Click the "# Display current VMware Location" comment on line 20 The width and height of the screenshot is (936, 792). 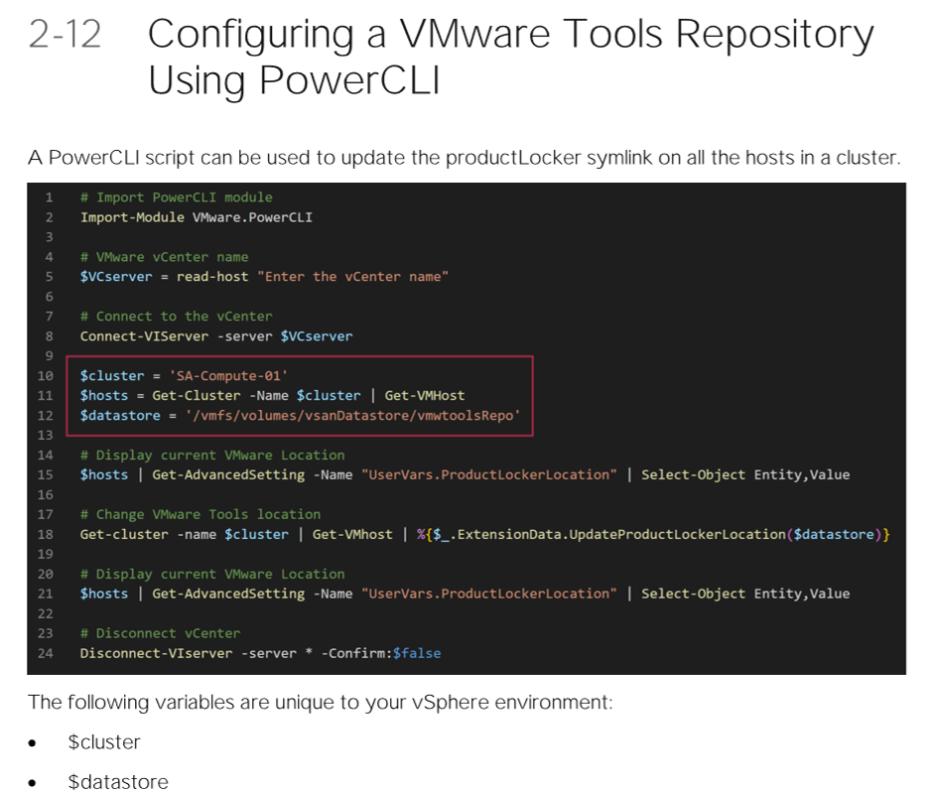(212, 574)
